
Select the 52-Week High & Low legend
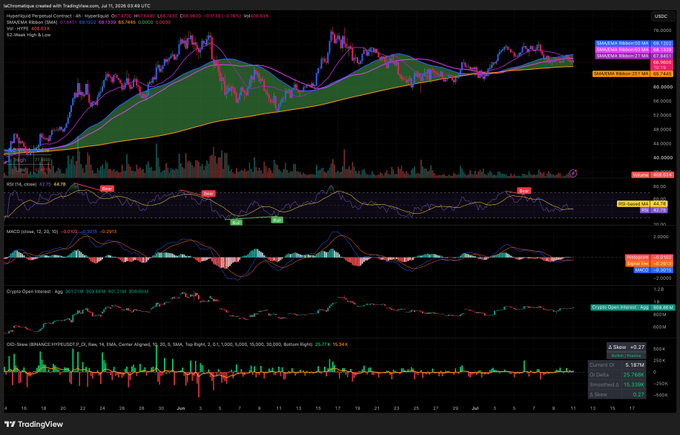28,35
